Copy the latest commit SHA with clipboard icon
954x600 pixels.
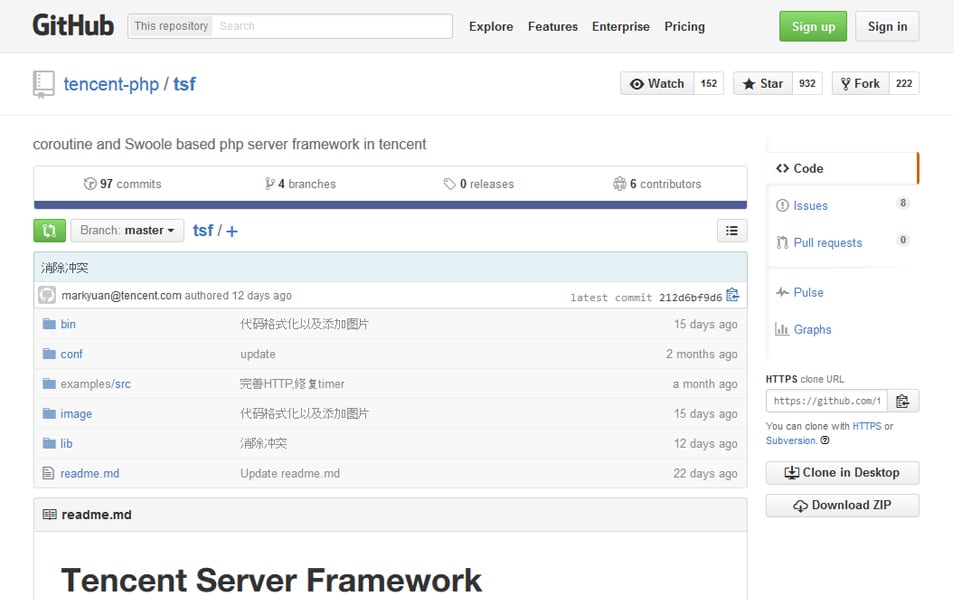click(x=733, y=295)
